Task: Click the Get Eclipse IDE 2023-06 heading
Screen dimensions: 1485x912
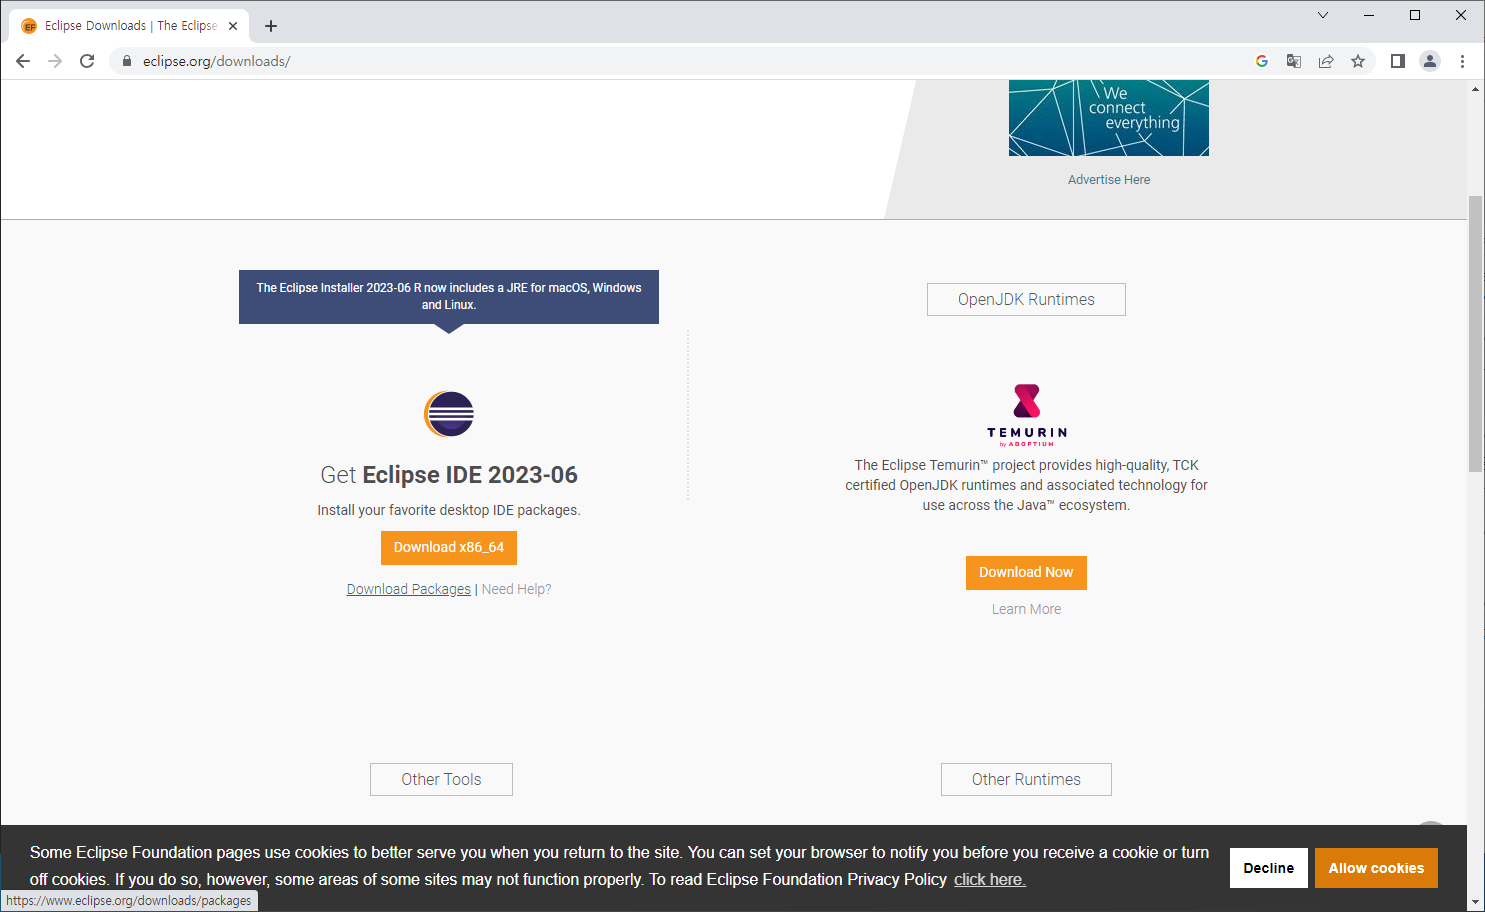Action: (x=449, y=475)
